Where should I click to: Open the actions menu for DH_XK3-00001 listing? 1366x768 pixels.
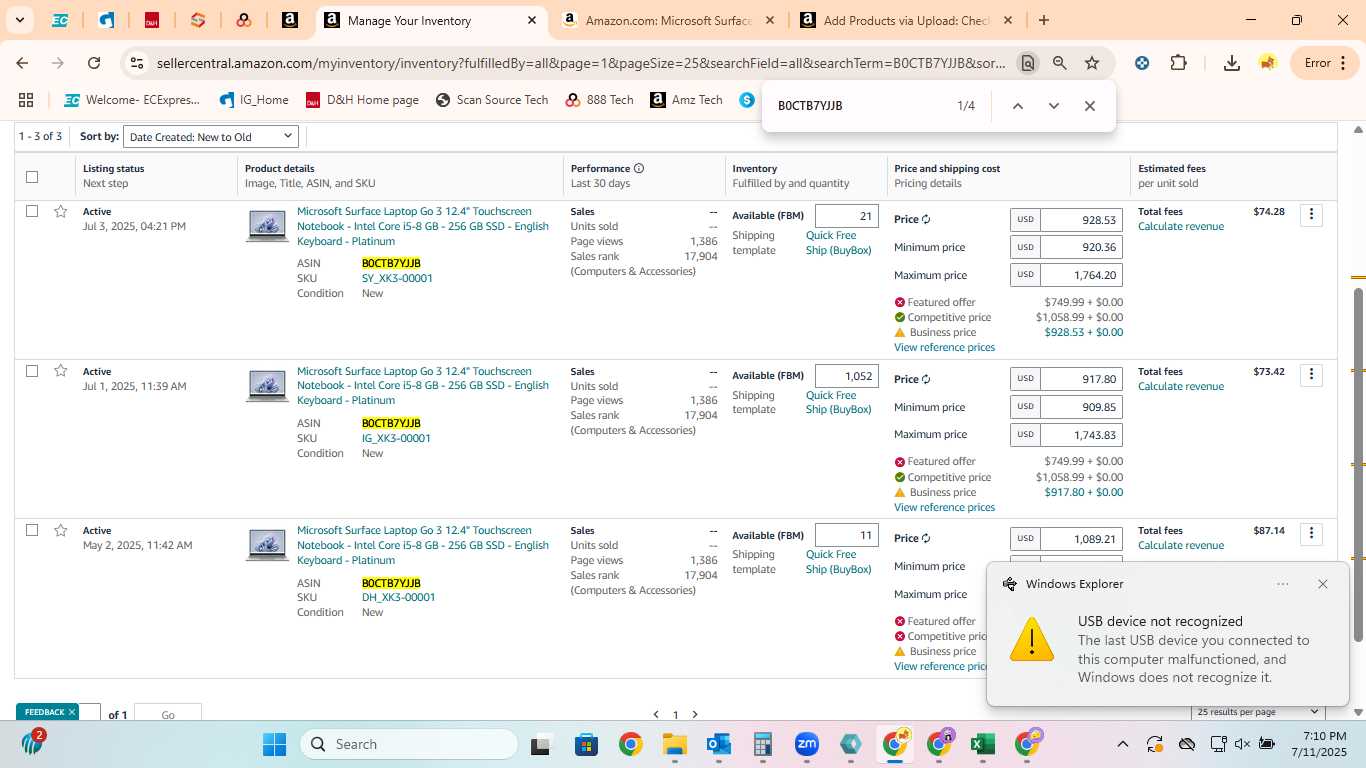[1311, 534]
